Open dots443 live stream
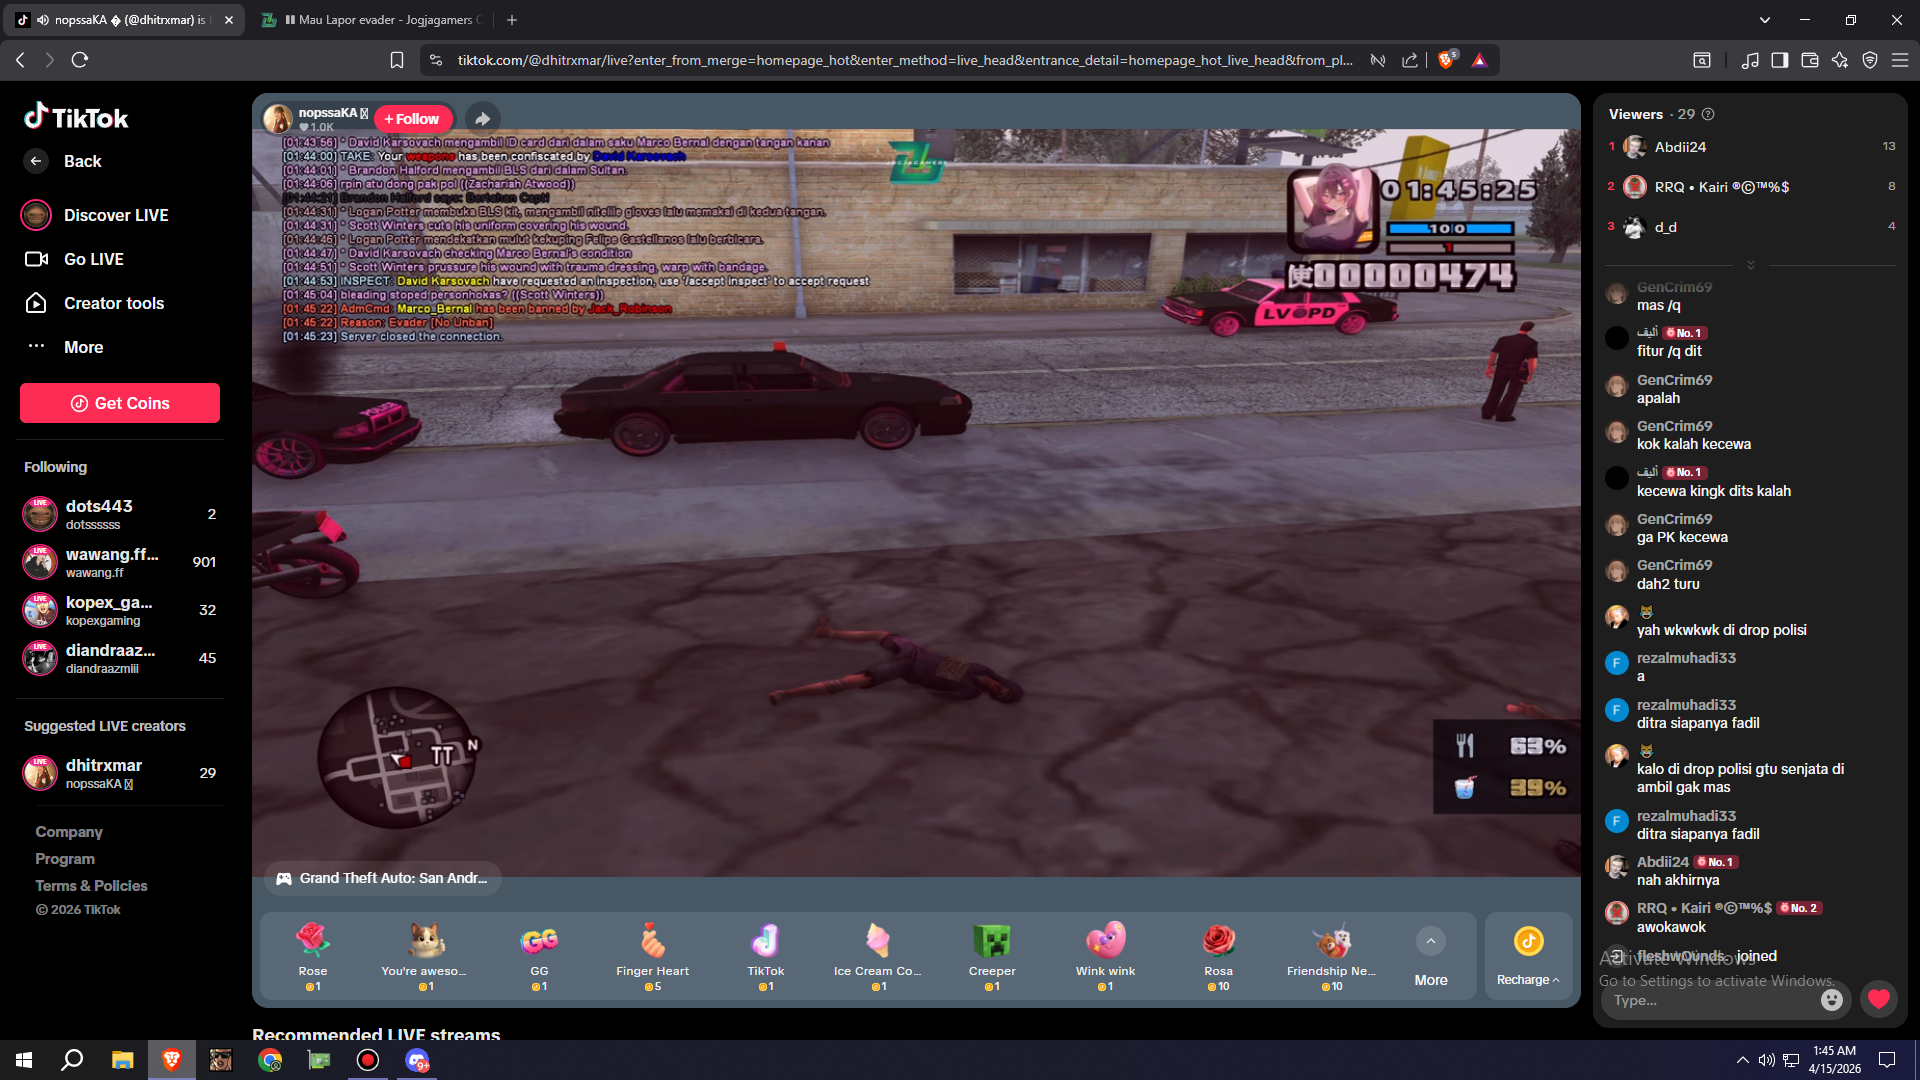Image resolution: width=1920 pixels, height=1080 pixels. 120,514
